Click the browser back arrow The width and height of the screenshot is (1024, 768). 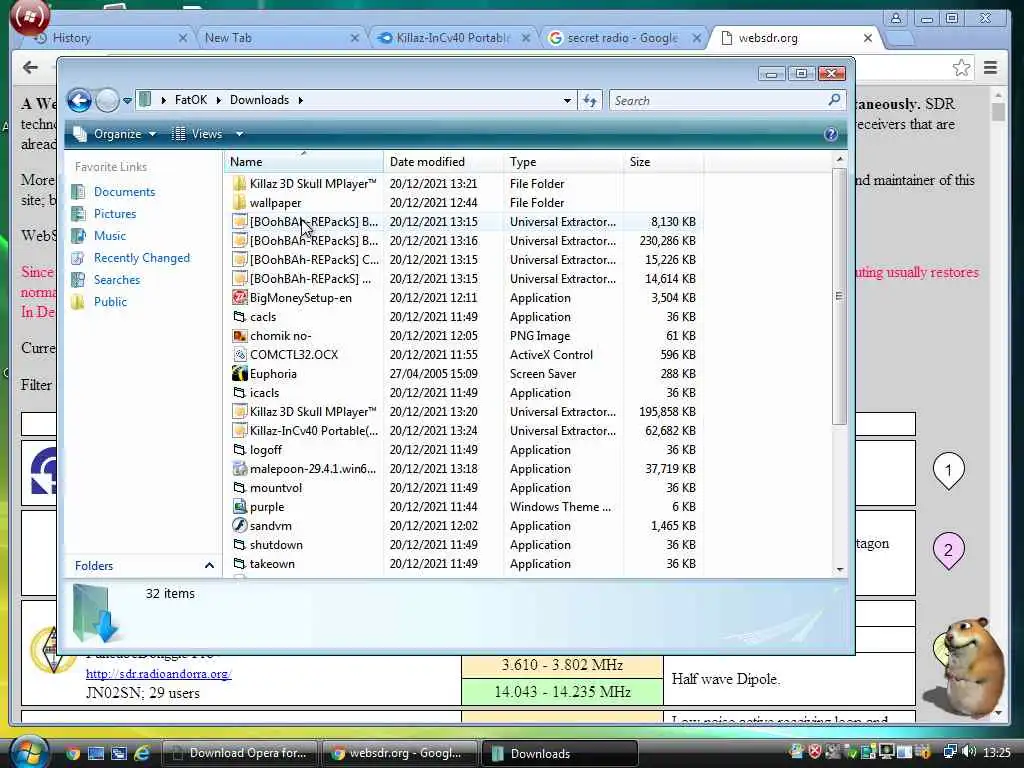30,67
